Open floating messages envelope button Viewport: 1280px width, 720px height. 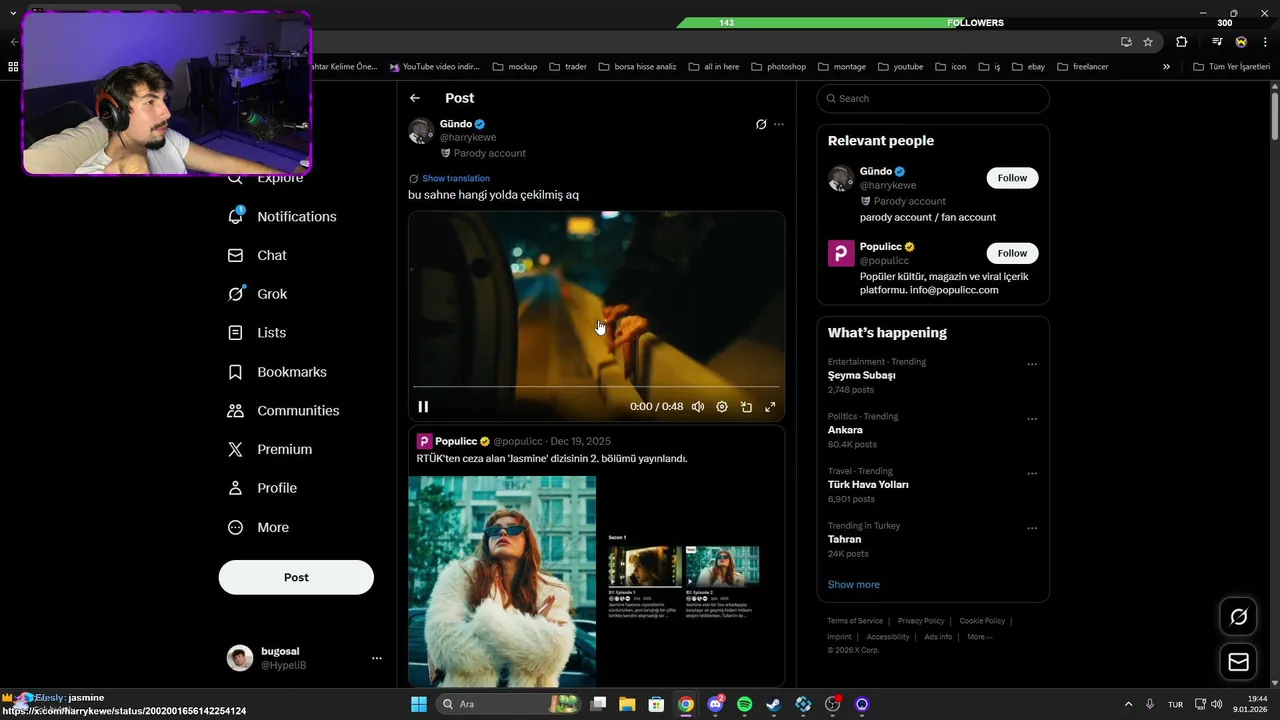(x=1238, y=662)
